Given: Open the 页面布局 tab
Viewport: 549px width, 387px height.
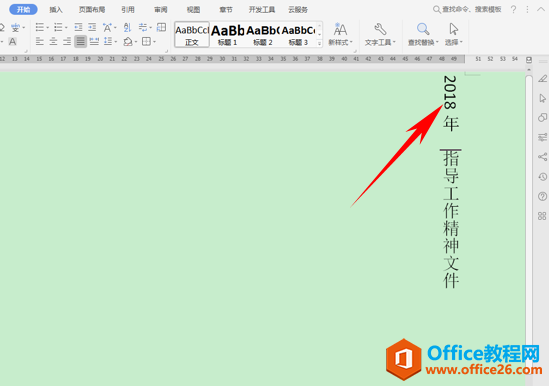Looking at the screenshot, I should (92, 9).
